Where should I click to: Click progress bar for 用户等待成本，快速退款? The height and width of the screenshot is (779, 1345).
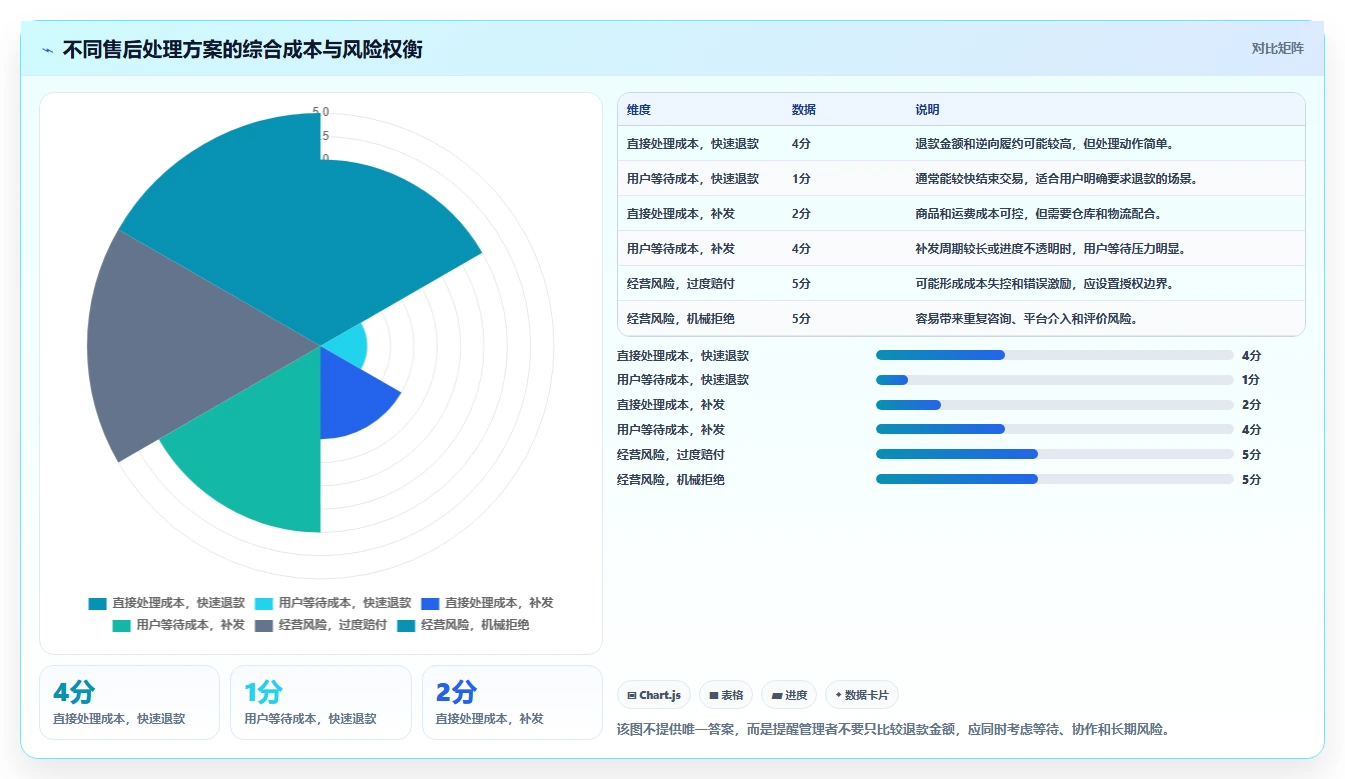pyautogui.click(x=1055, y=380)
